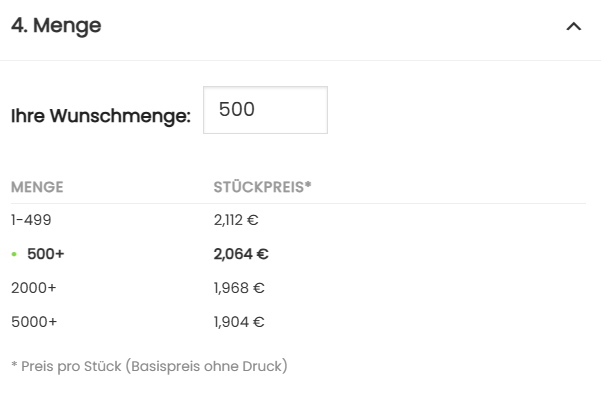This screenshot has height=401, width=601.
Task: Select the 1-499 quantity tier
Action: click(31, 220)
